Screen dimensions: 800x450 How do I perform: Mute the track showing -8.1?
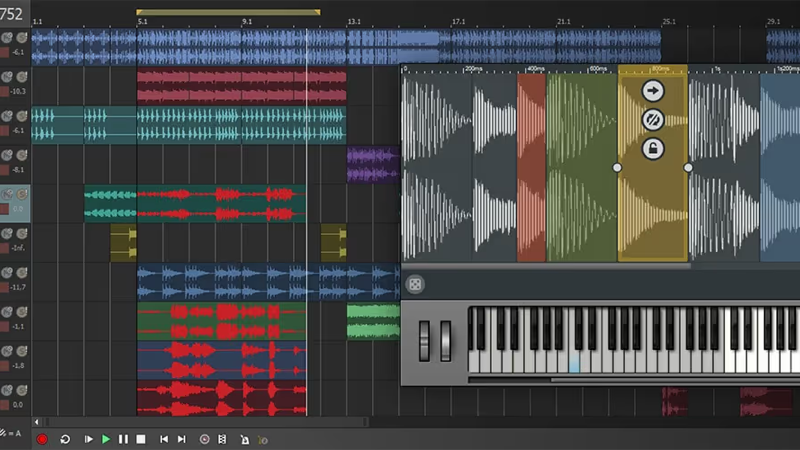pyautogui.click(x=7, y=155)
